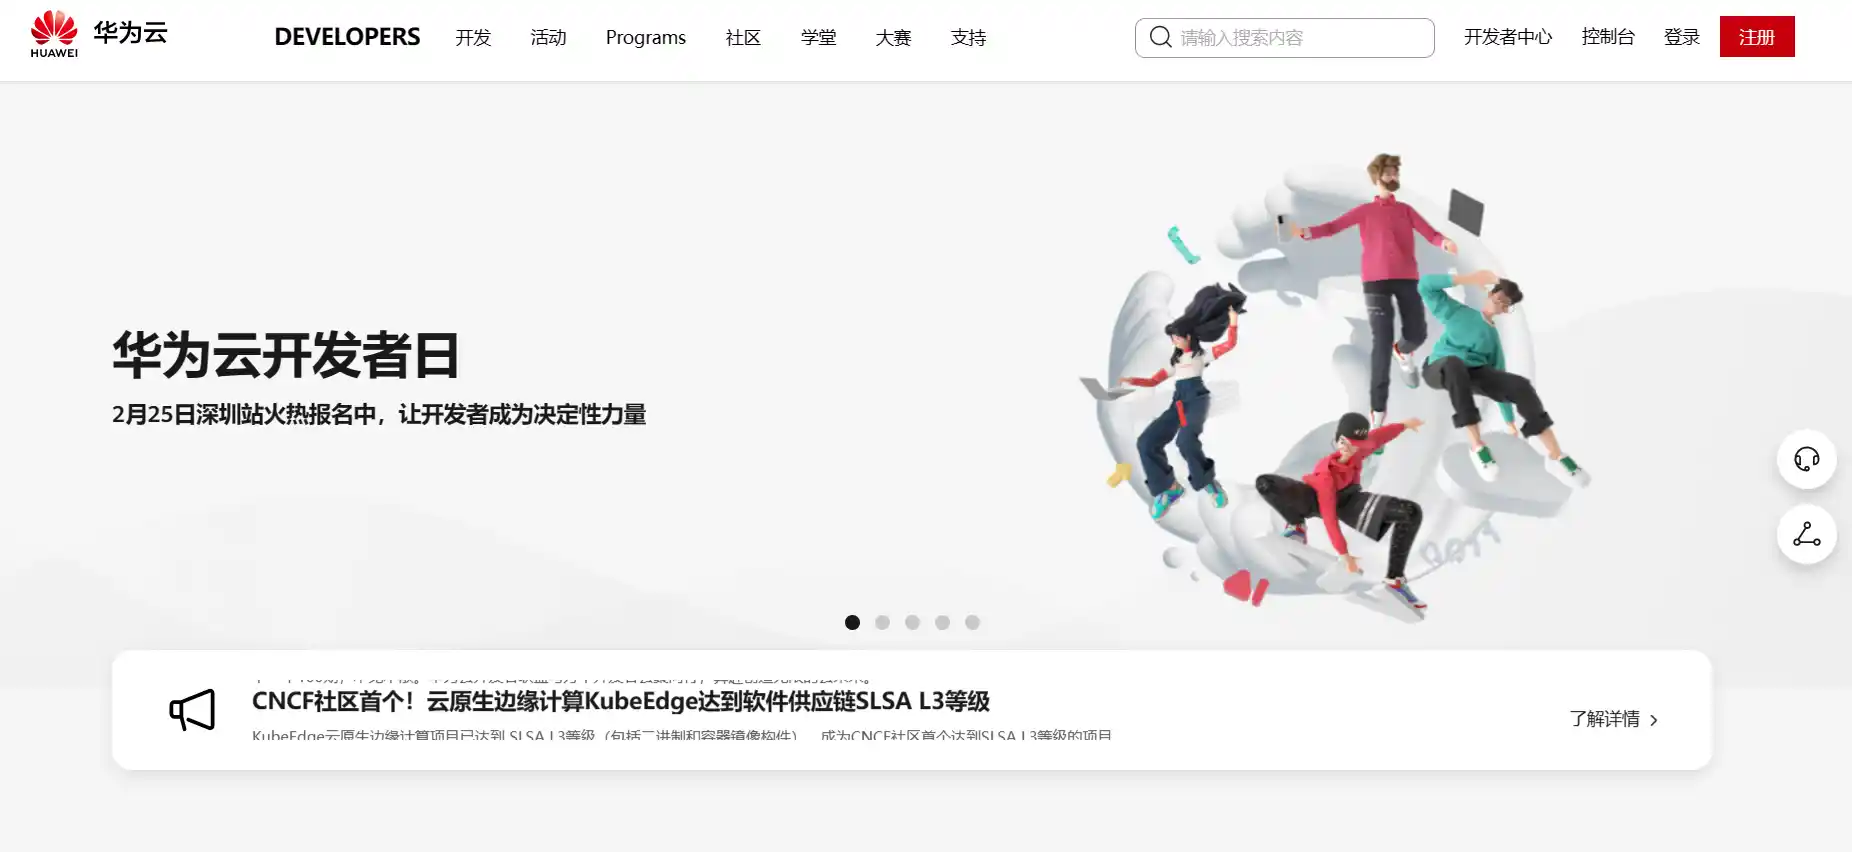Open the CNCF KubeEdge SLSA L3 headline
Image resolution: width=1852 pixels, height=852 pixels.
[x=621, y=701]
